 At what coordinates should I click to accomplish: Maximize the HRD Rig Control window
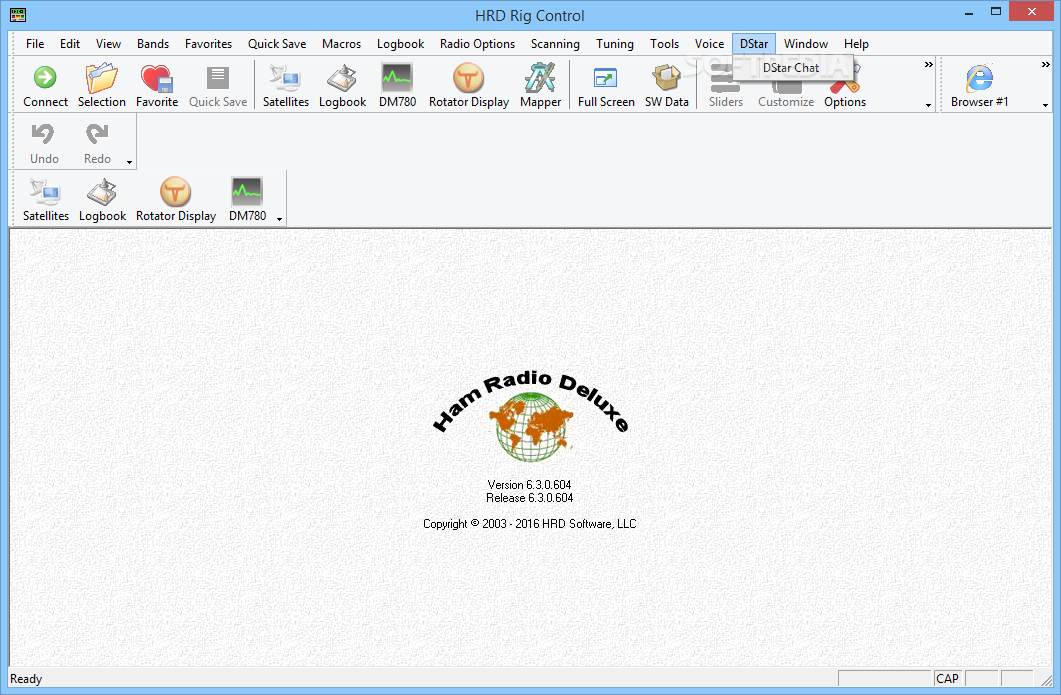pyautogui.click(x=995, y=12)
